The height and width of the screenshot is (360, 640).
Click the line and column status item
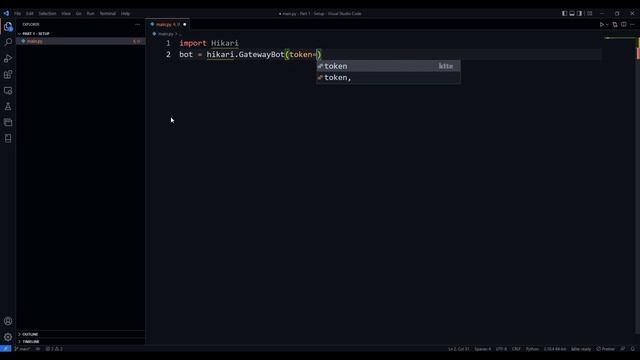click(x=458, y=349)
